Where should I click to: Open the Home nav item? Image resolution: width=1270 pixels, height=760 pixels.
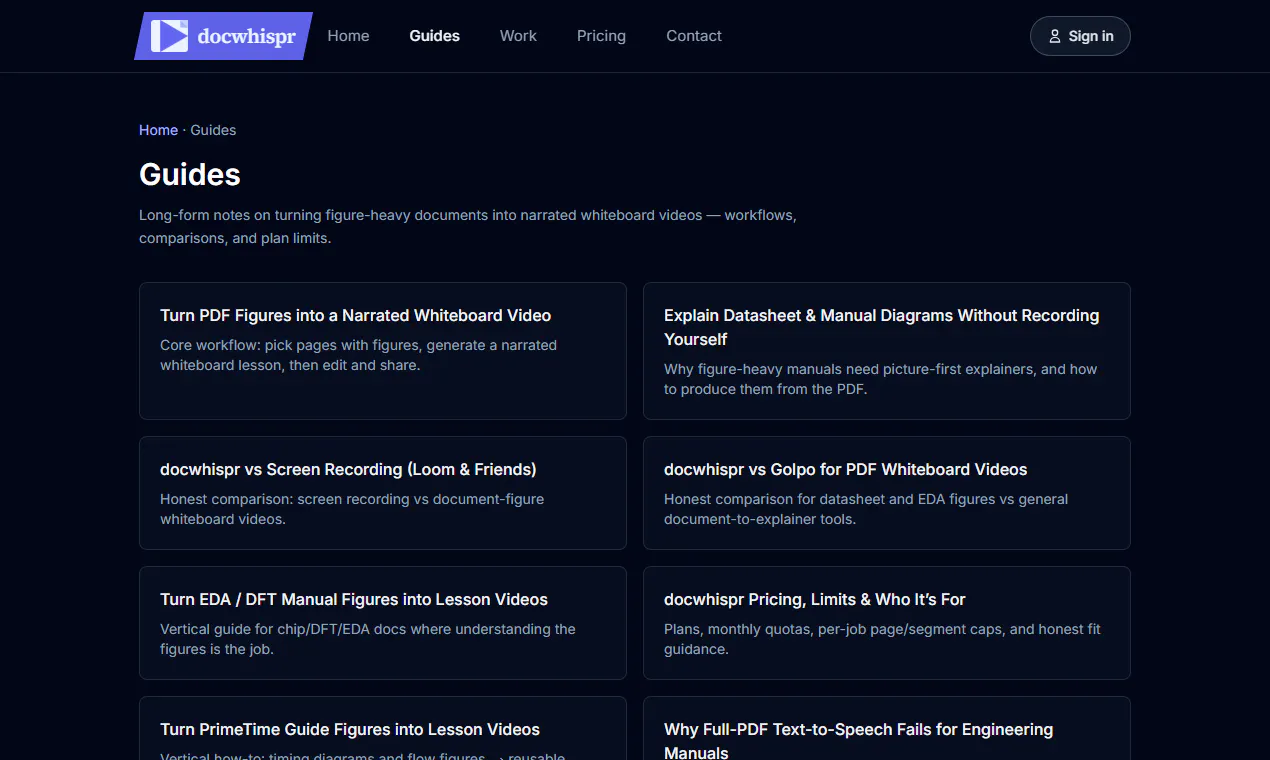pyautogui.click(x=348, y=36)
